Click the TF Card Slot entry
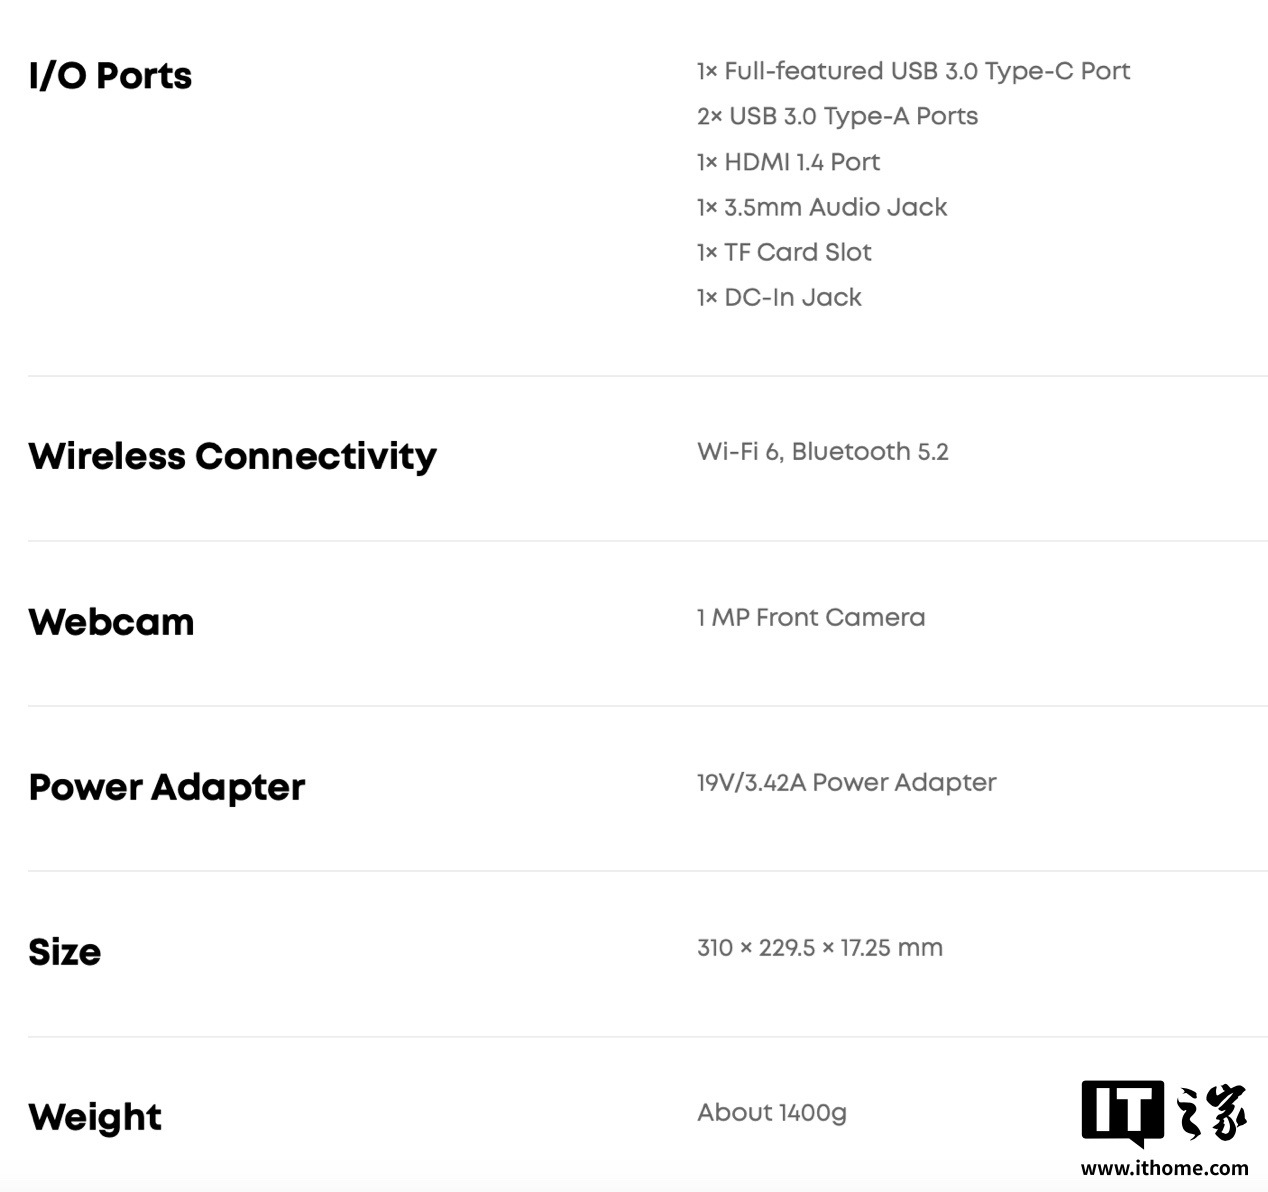 (784, 252)
